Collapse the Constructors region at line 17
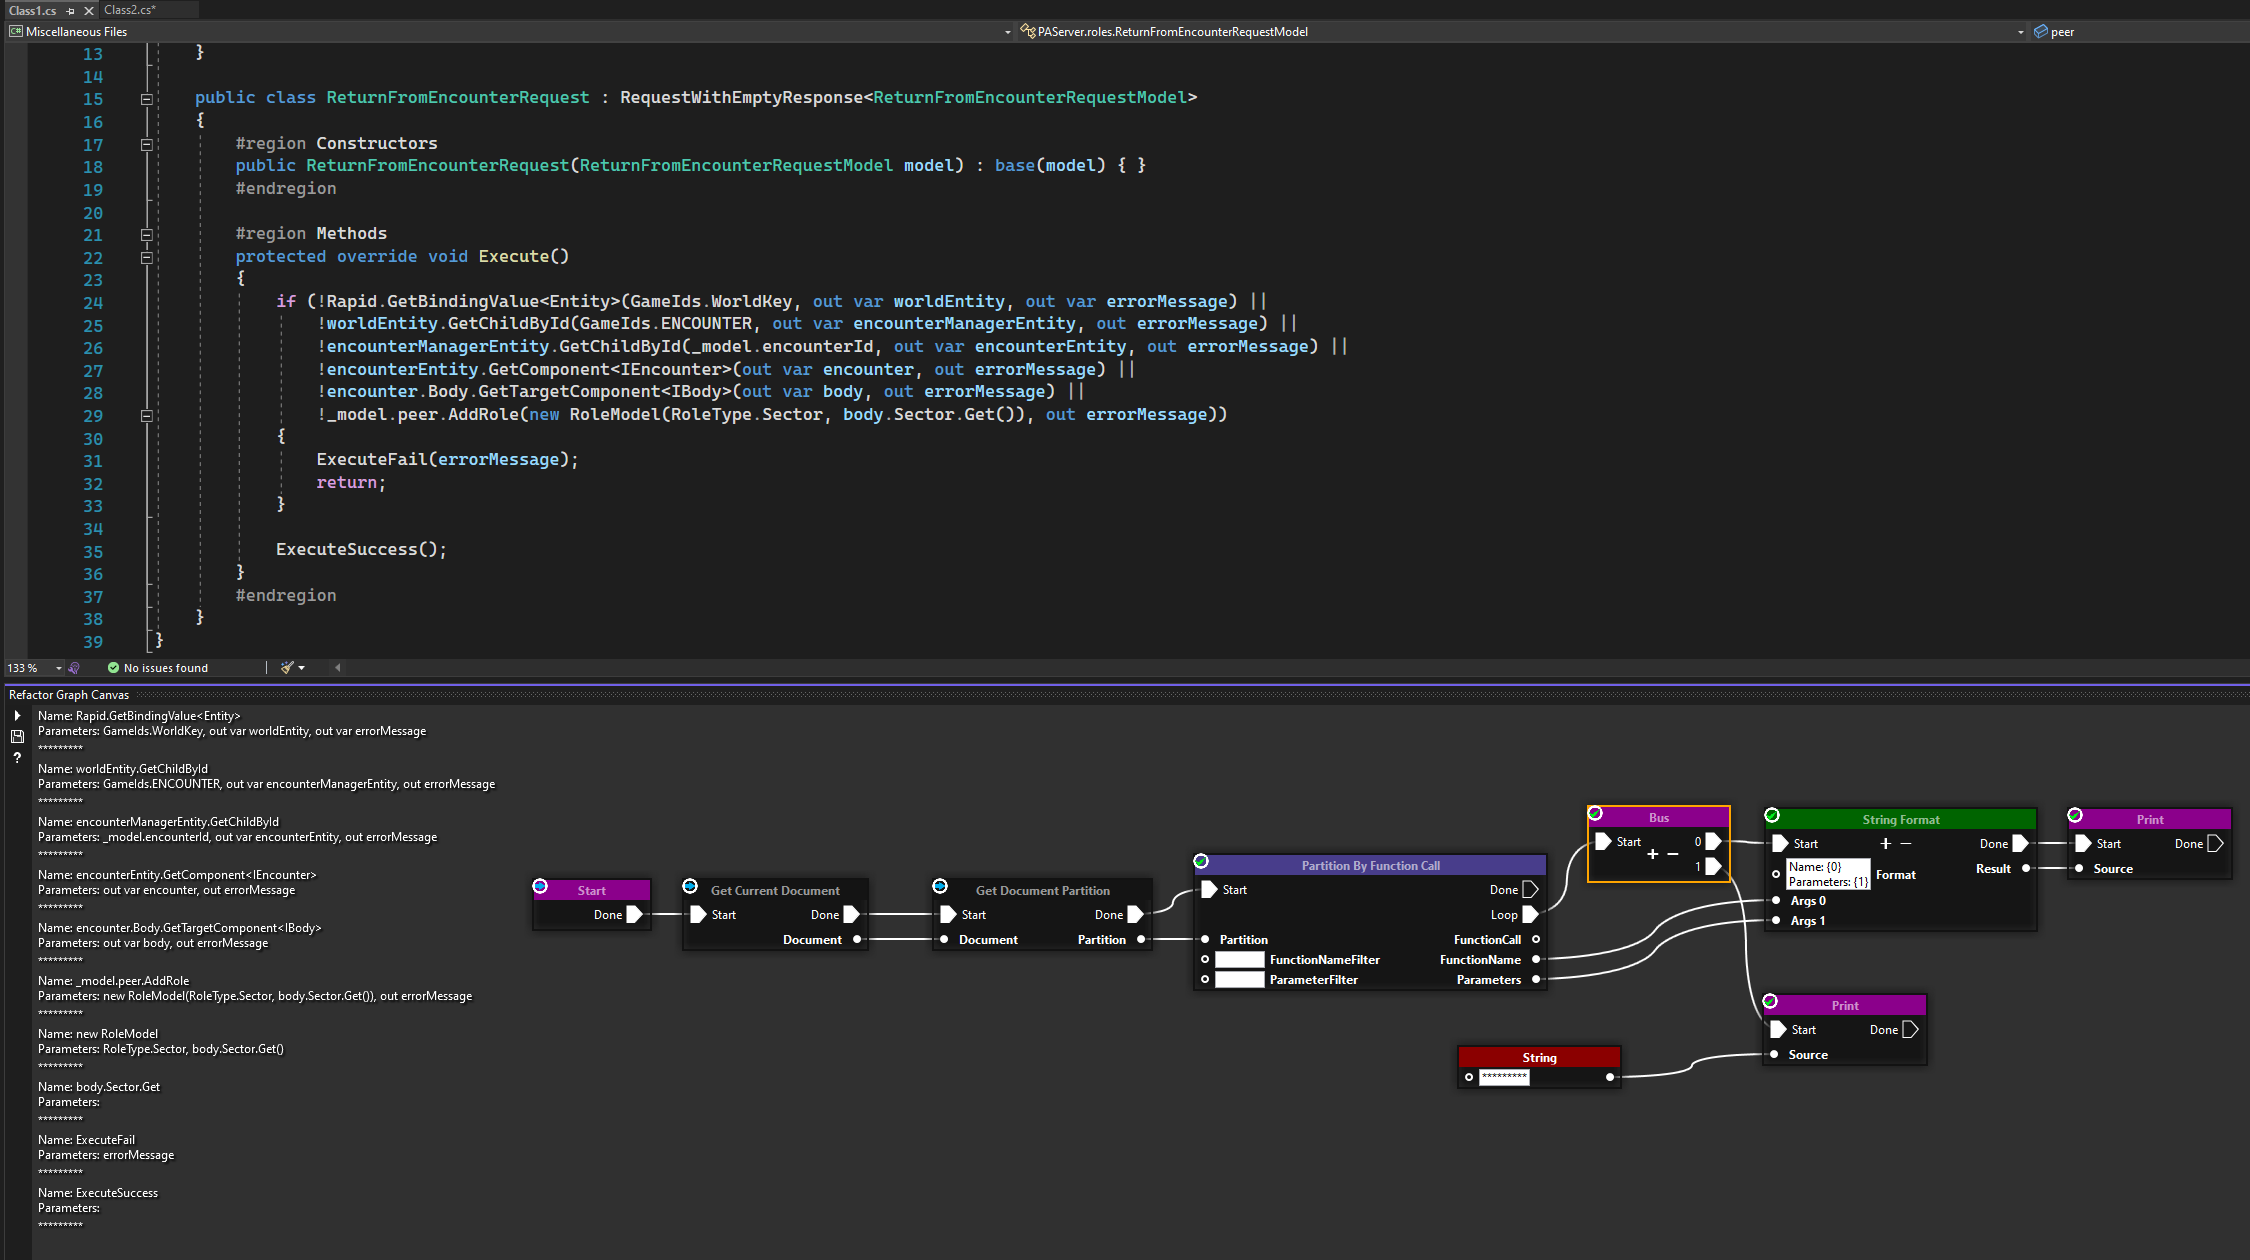The image size is (2250, 1260). click(146, 145)
